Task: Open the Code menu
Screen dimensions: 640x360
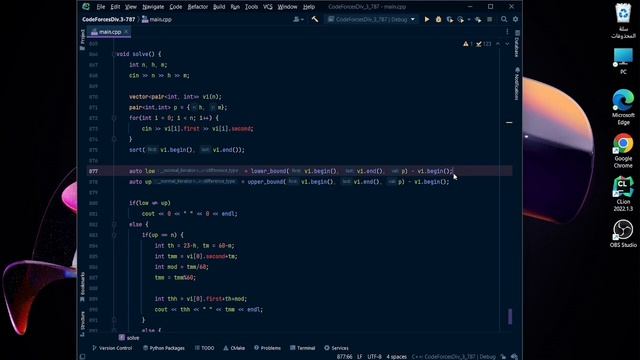Action: tap(176, 7)
